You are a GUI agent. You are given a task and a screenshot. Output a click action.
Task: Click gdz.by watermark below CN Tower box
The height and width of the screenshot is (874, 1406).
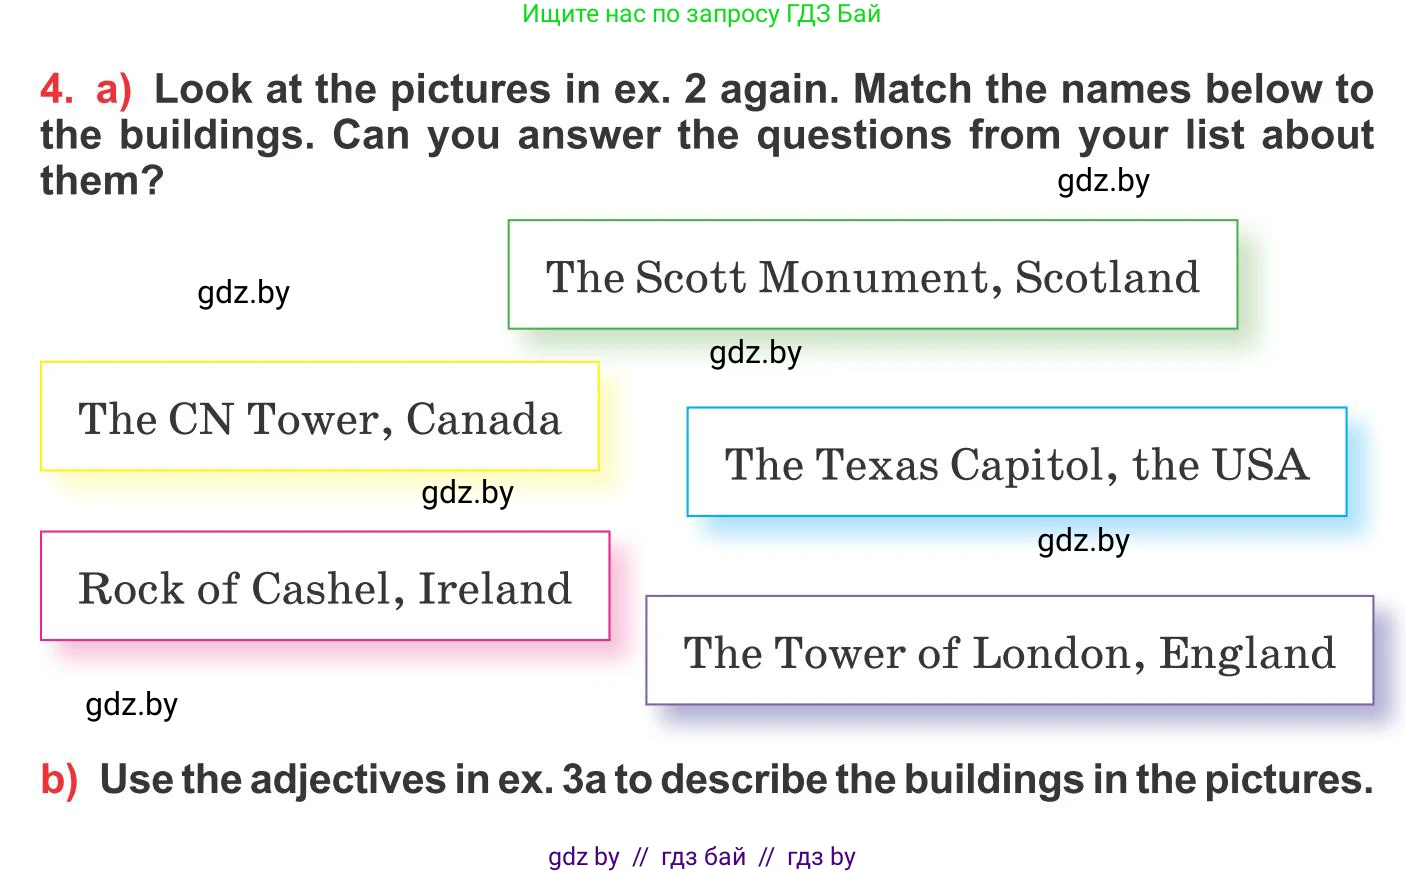pos(467,492)
